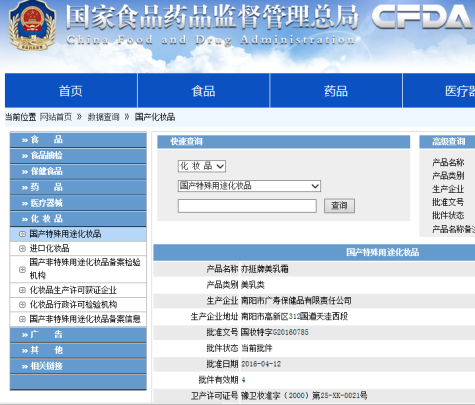The image size is (475, 405).
Task: Click the 查询 search button
Action: tap(339, 206)
